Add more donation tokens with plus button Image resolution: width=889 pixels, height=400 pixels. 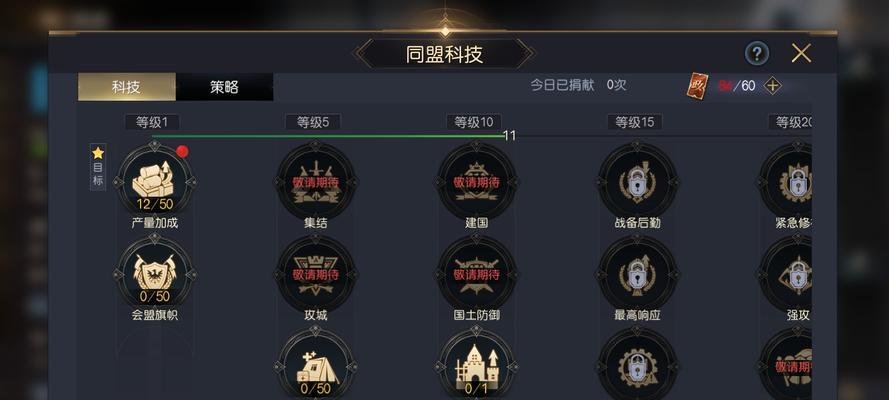[x=772, y=86]
